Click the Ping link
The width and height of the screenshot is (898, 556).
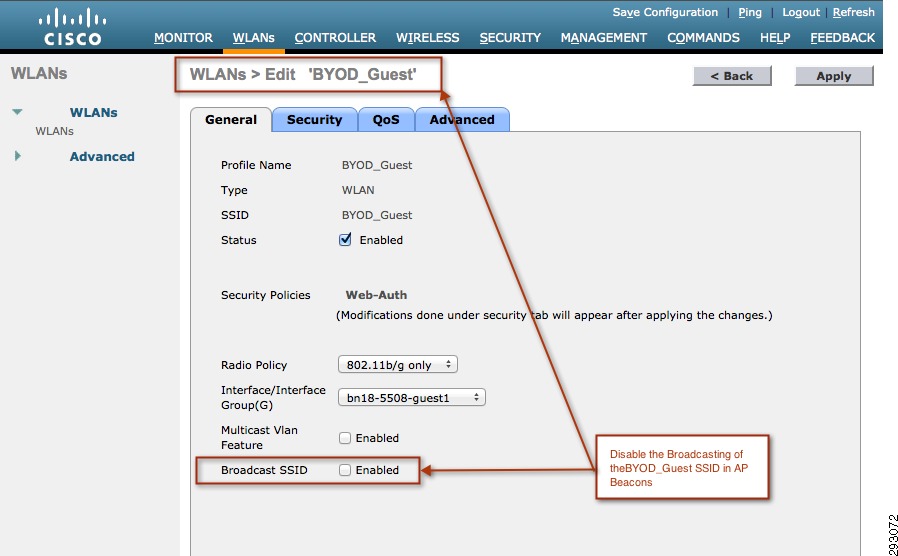[x=750, y=12]
